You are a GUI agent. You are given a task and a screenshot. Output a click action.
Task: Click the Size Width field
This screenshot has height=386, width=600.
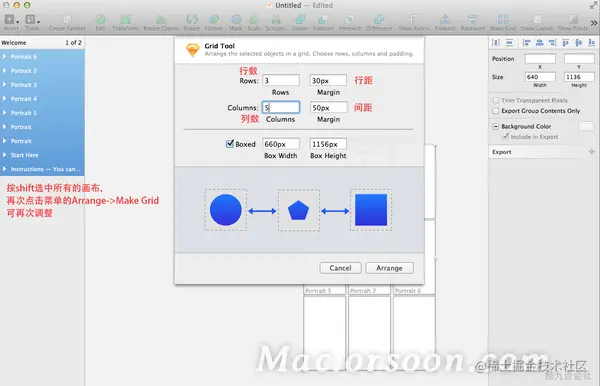(x=540, y=77)
